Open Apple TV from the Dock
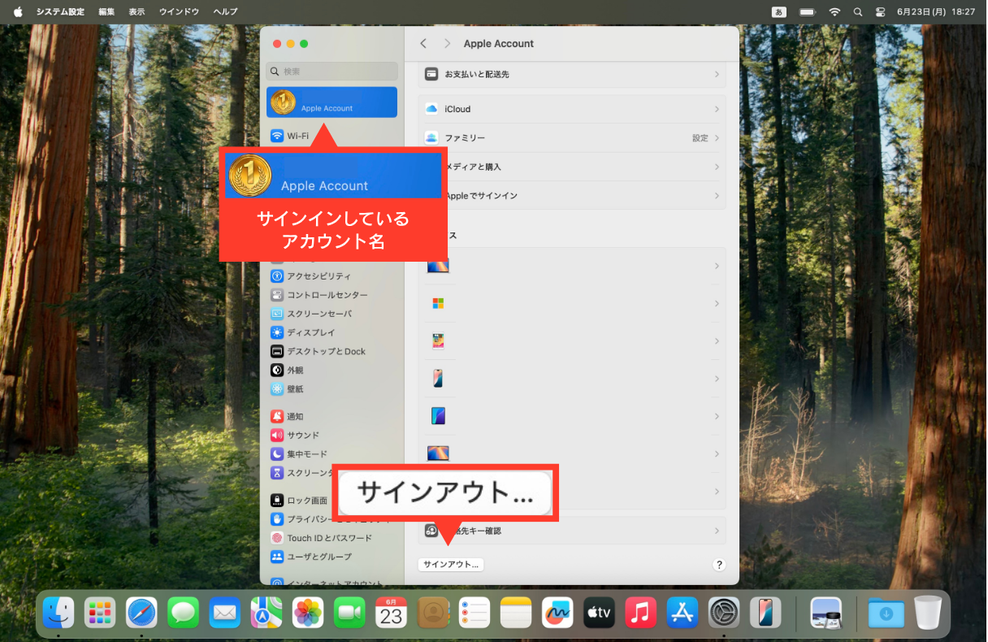 (x=599, y=612)
